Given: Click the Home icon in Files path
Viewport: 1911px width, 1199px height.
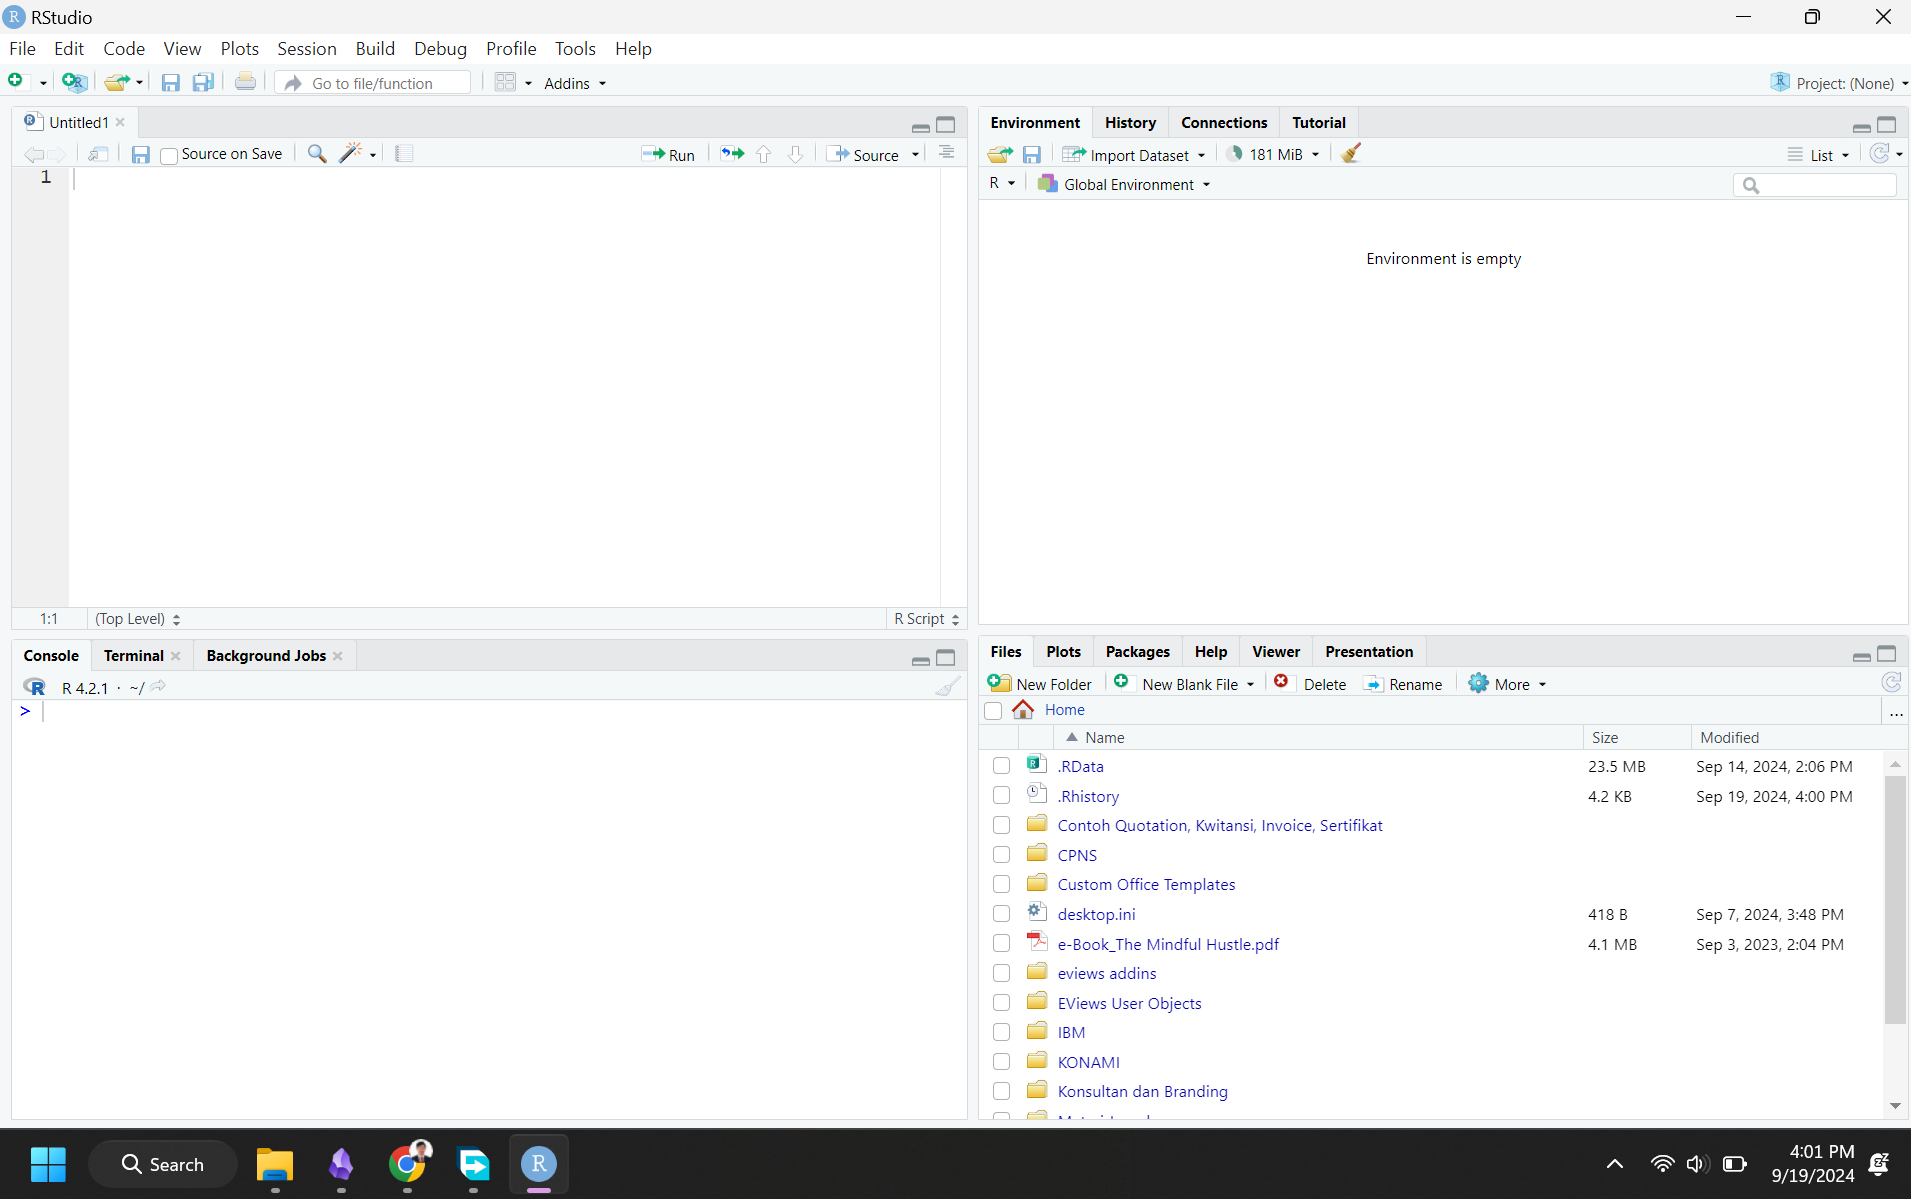Looking at the screenshot, I should coord(1023,709).
